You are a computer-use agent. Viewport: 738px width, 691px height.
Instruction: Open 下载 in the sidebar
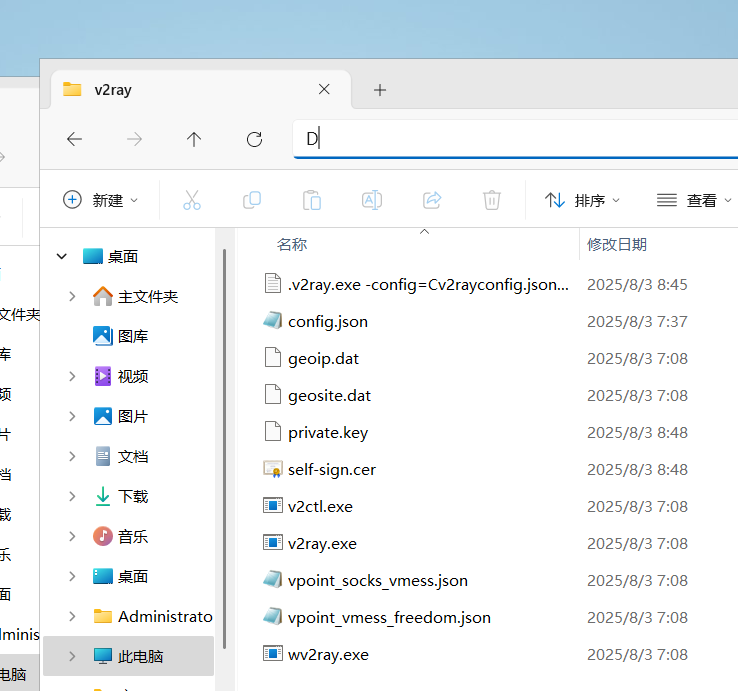click(x=121, y=497)
